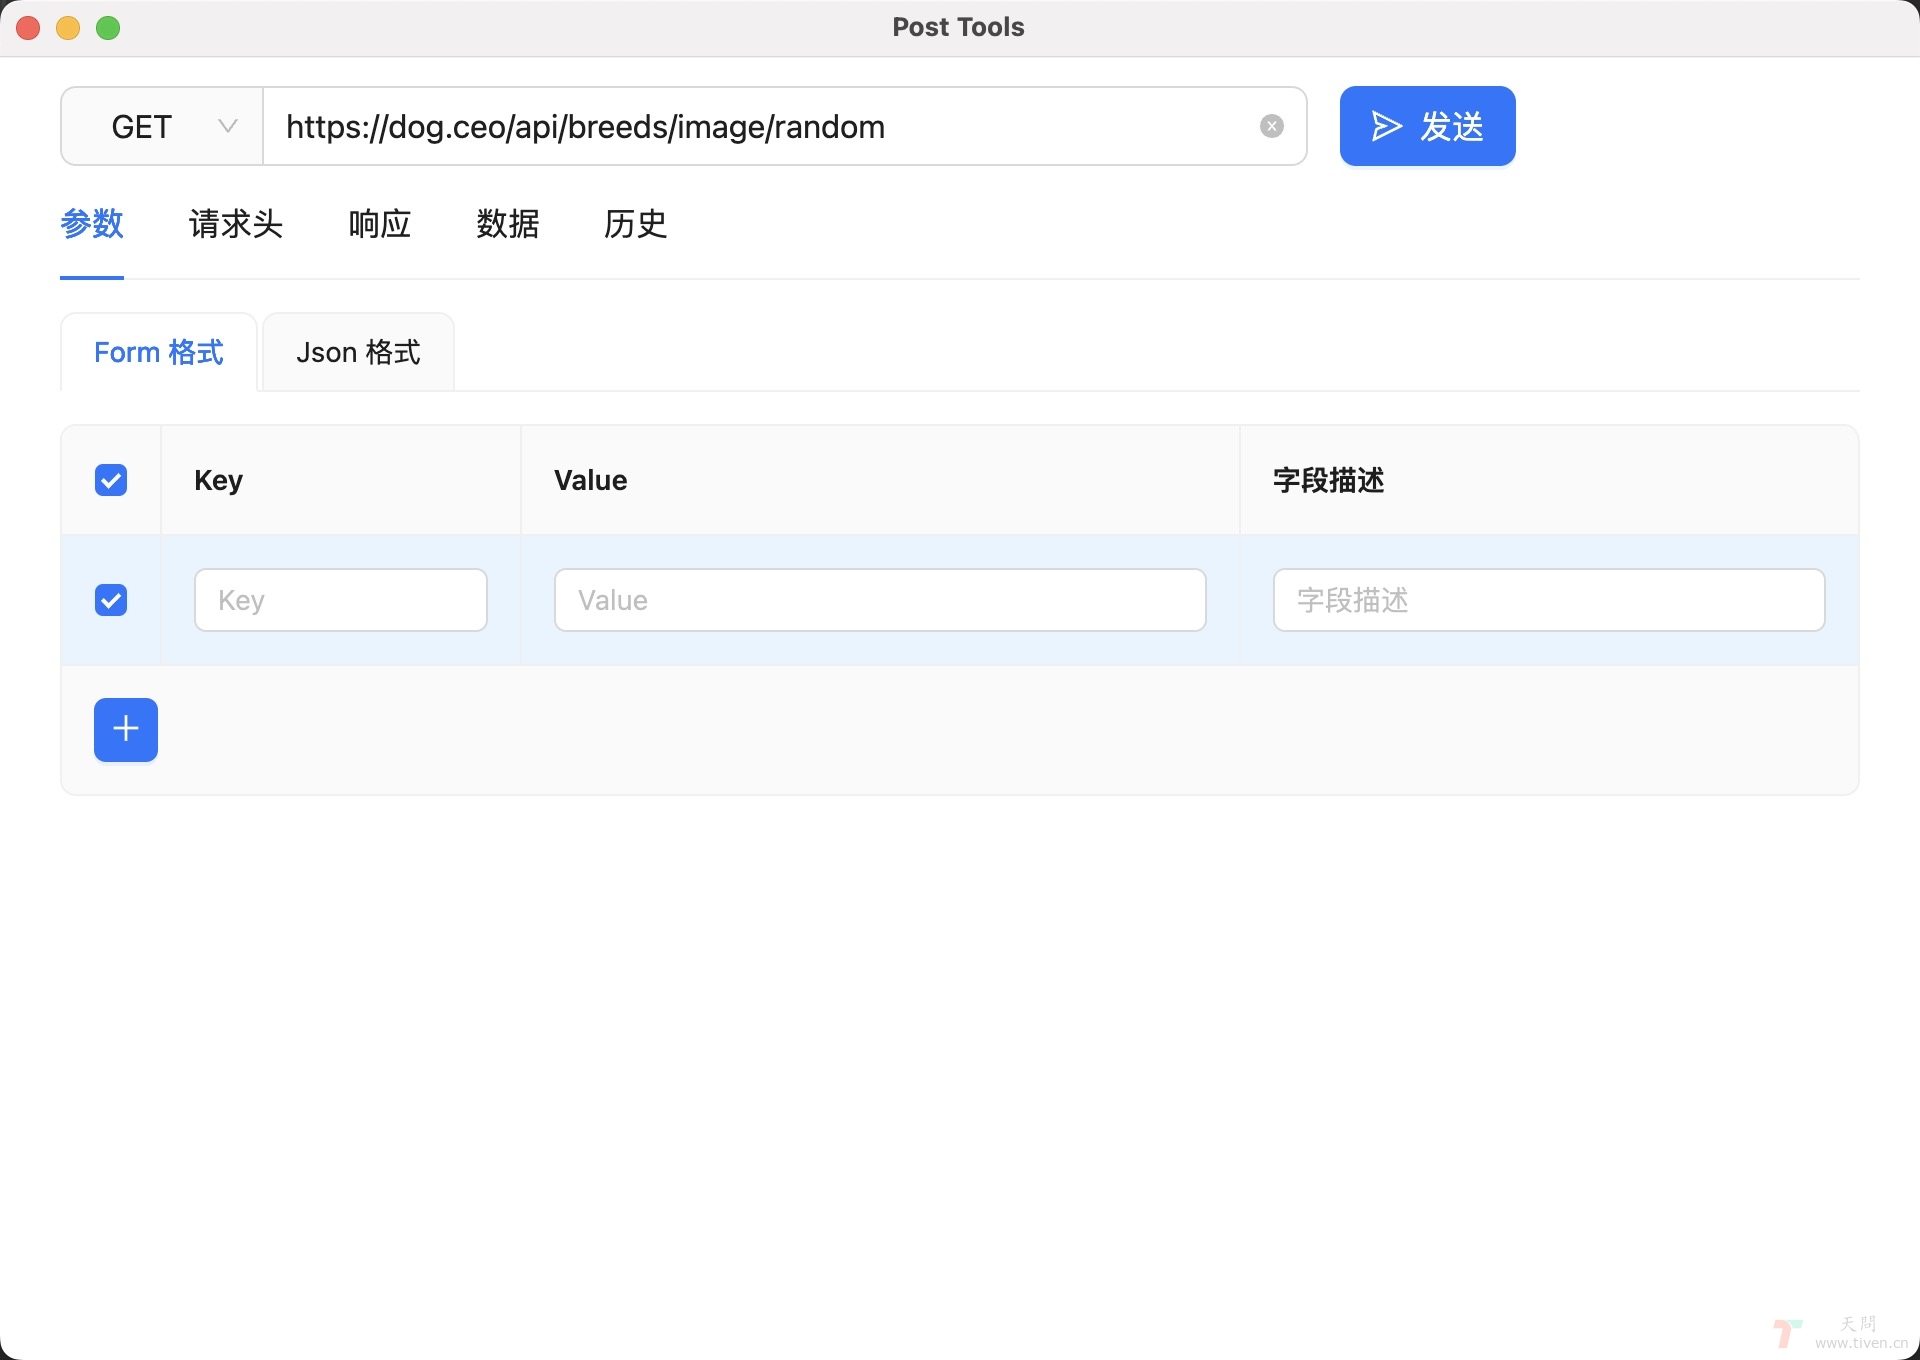The width and height of the screenshot is (1920, 1360).
Task: Click the 发送 send button
Action: click(x=1427, y=126)
